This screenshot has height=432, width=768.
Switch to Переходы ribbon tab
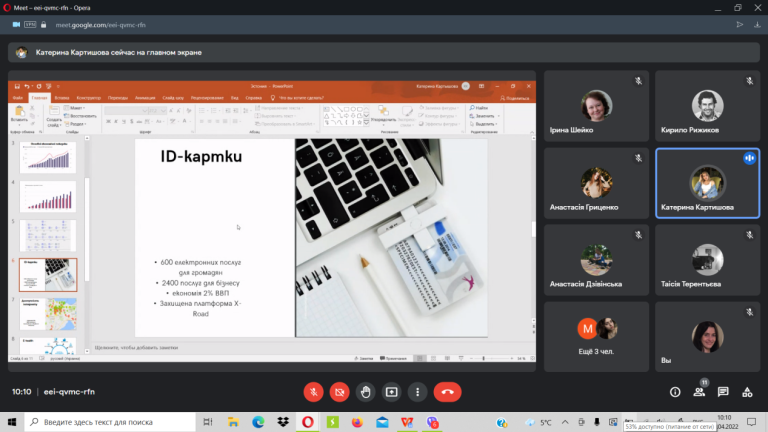click(x=118, y=98)
